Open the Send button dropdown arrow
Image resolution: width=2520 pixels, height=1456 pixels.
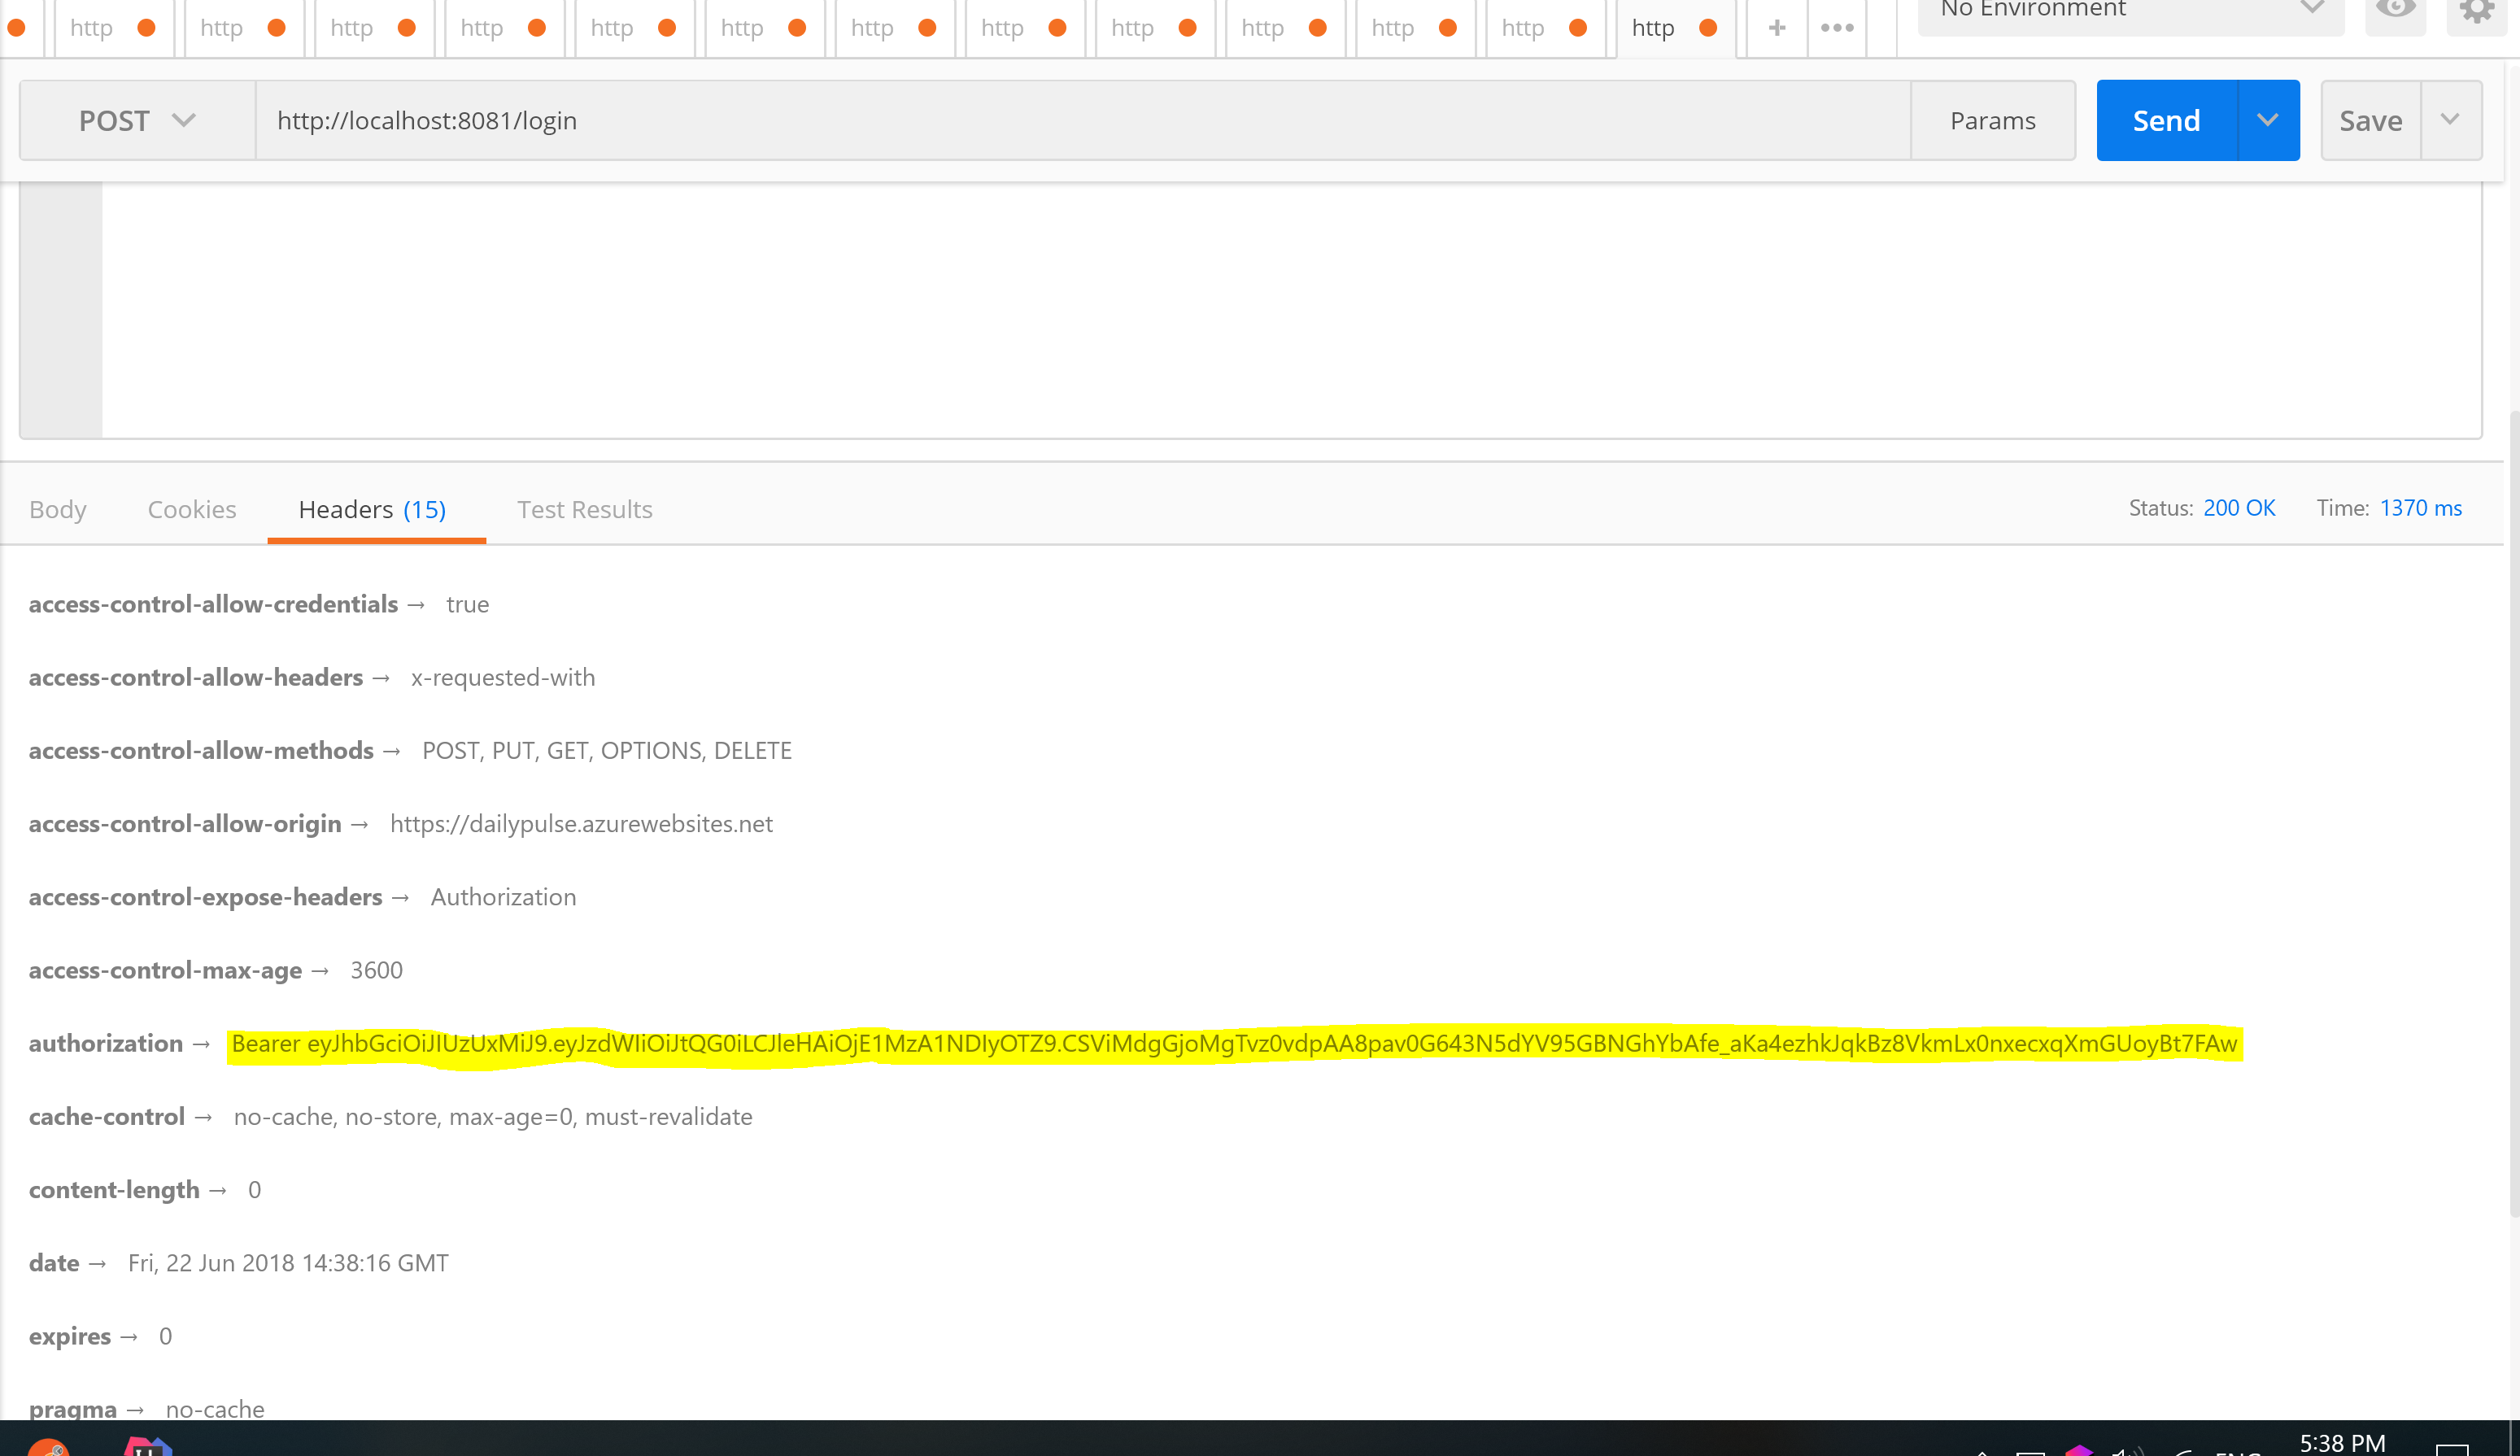pos(2267,120)
